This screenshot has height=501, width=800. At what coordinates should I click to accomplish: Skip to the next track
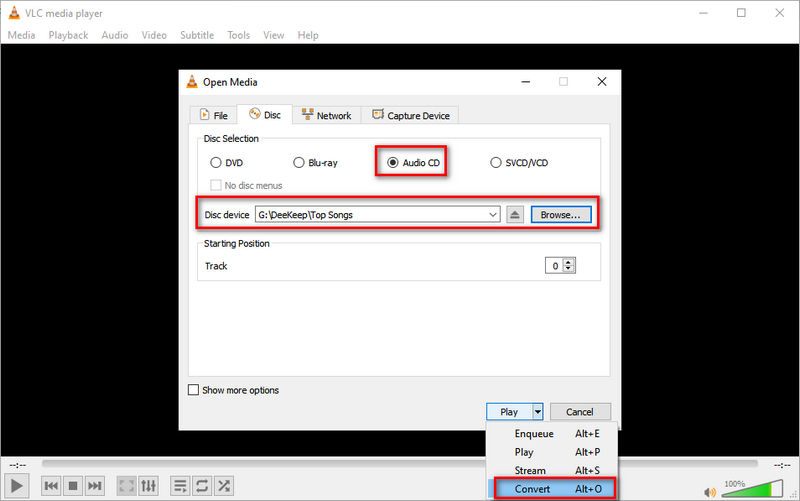[x=94, y=486]
